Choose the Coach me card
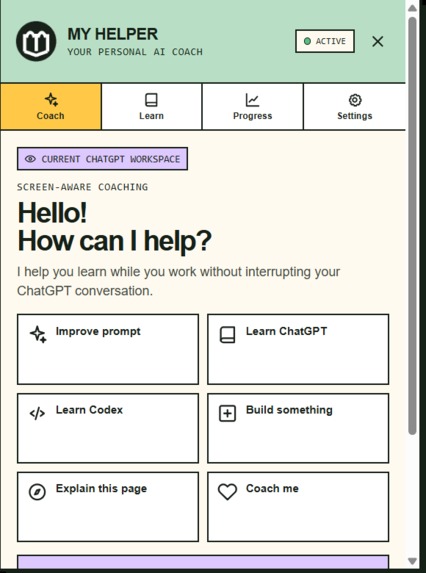This screenshot has width=426, height=573. [x=298, y=506]
